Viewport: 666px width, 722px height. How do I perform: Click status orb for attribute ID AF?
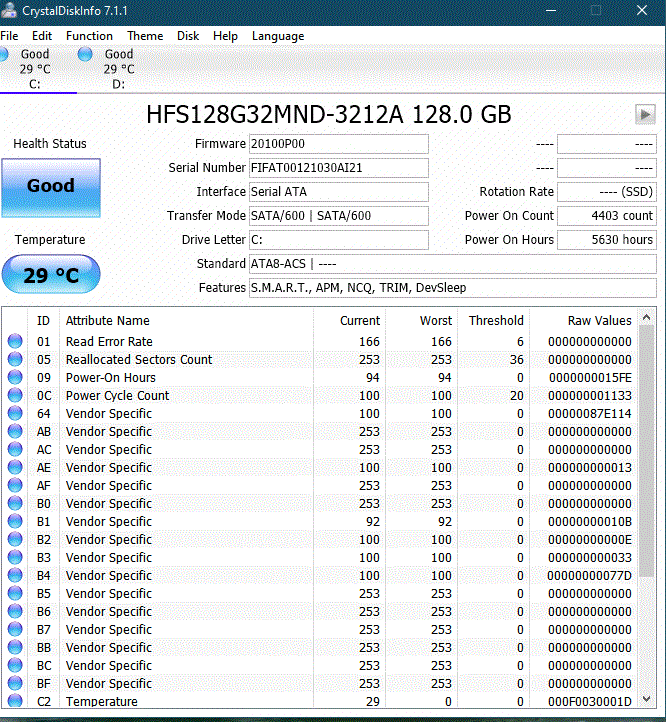[15, 484]
